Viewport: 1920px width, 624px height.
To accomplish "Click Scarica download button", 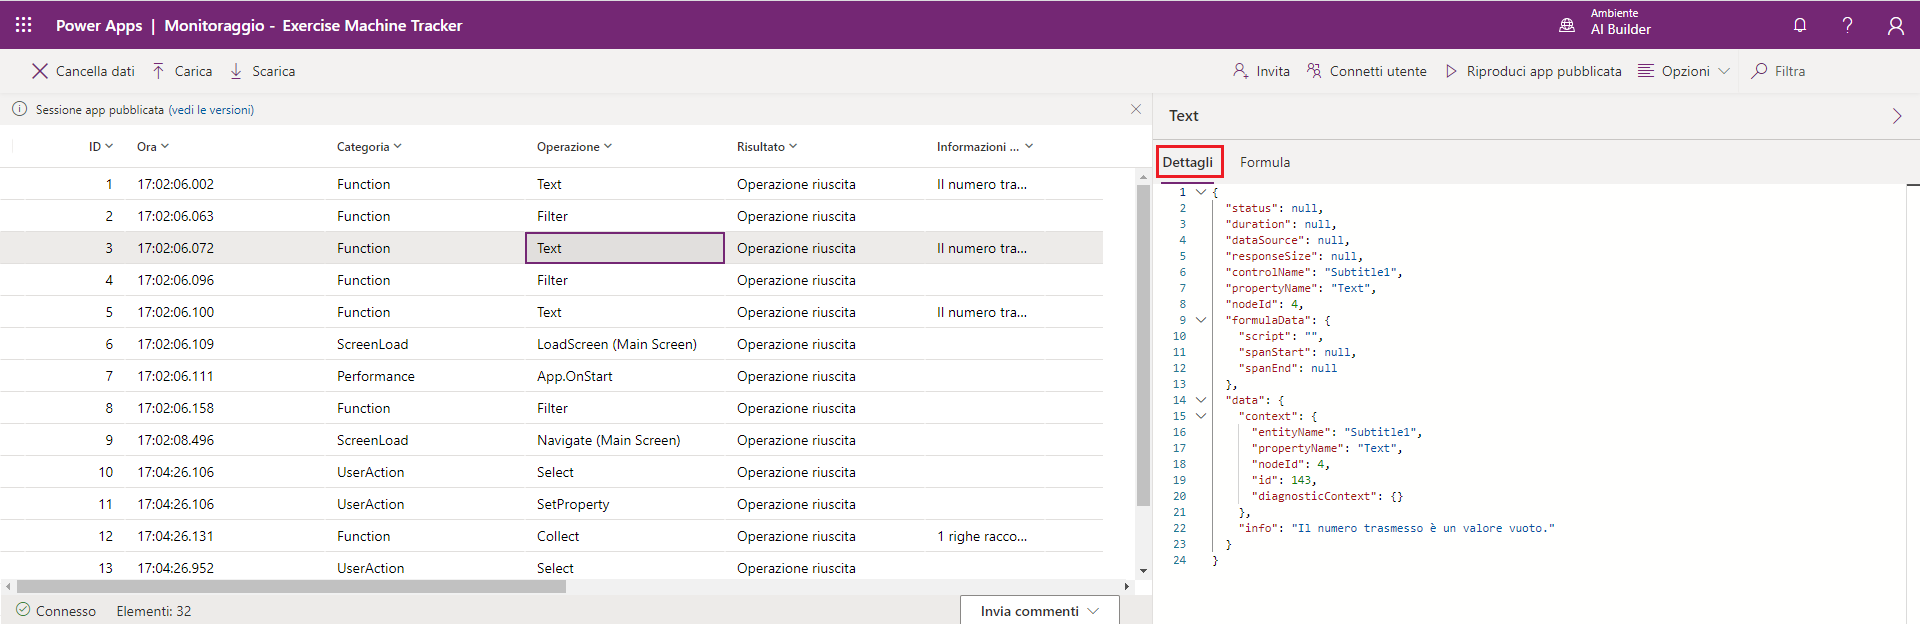I will click(x=262, y=71).
